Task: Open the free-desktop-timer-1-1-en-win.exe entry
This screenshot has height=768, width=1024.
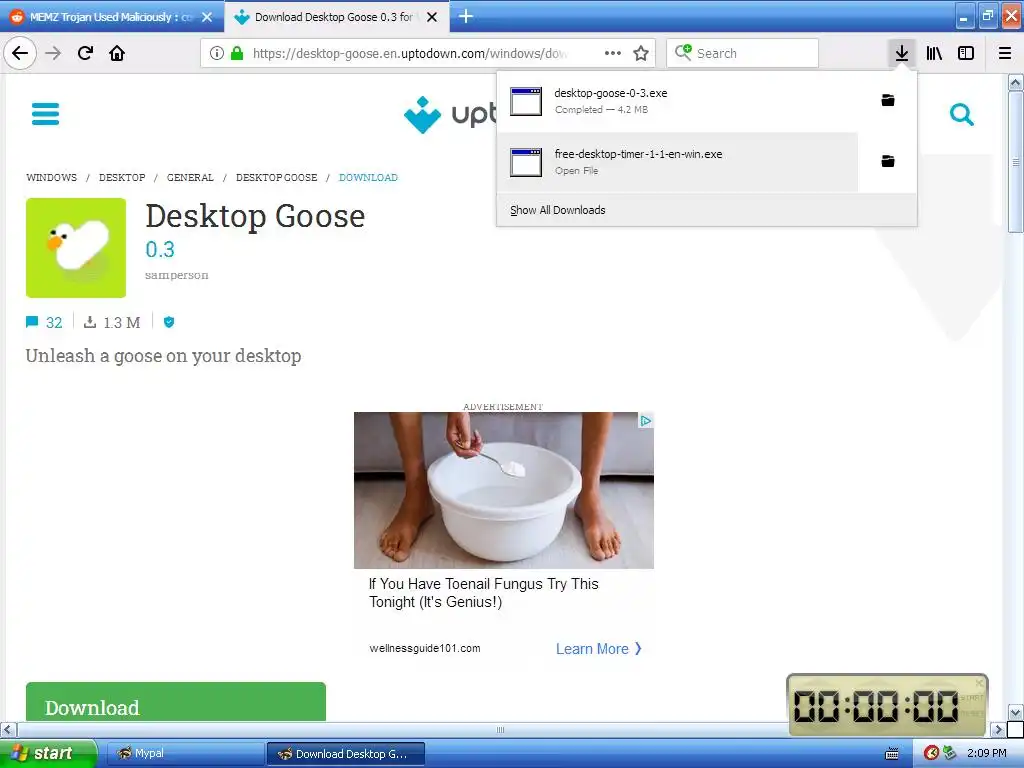Action: pyautogui.click(x=677, y=162)
